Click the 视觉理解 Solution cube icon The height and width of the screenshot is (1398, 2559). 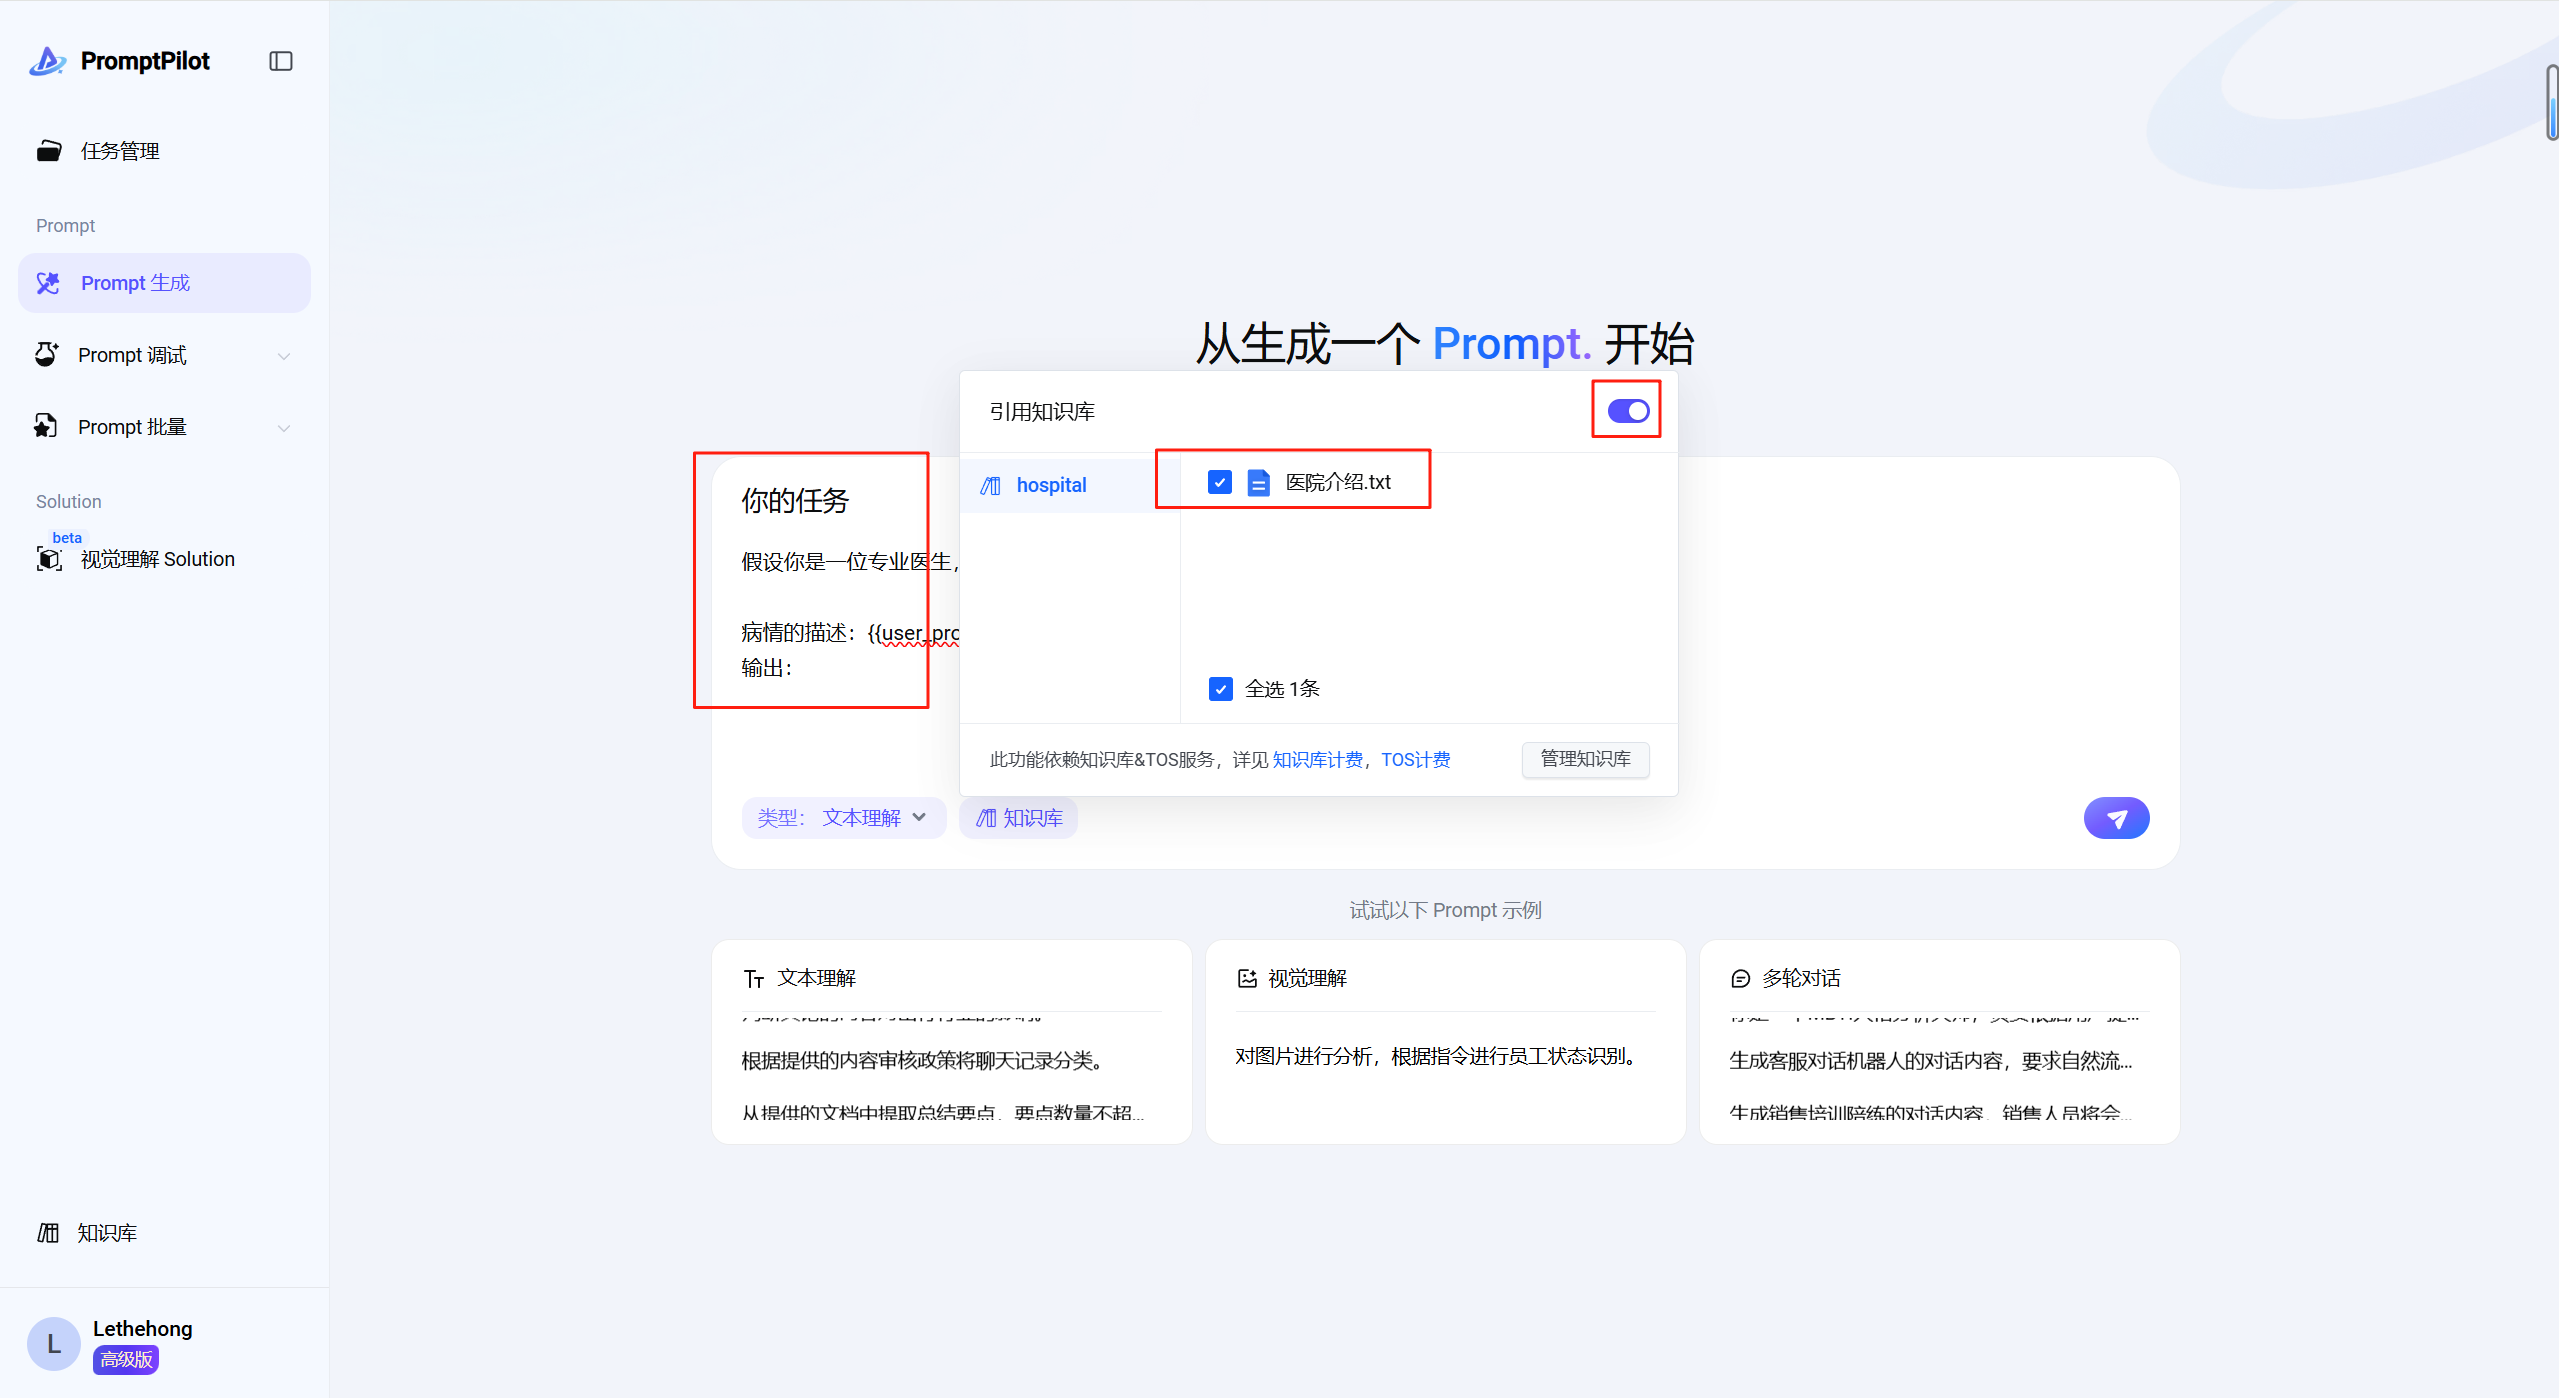tap(49, 559)
